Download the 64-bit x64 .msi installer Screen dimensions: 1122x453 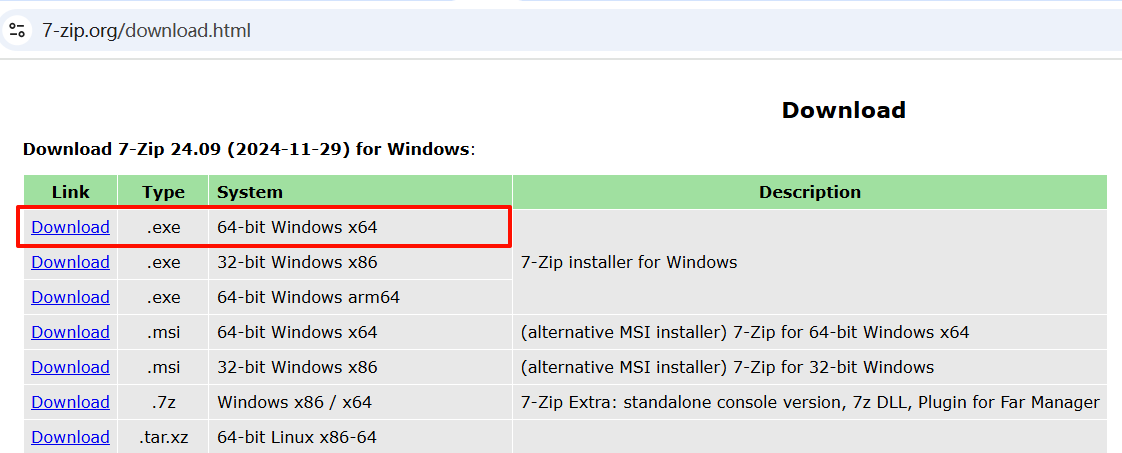(x=70, y=332)
